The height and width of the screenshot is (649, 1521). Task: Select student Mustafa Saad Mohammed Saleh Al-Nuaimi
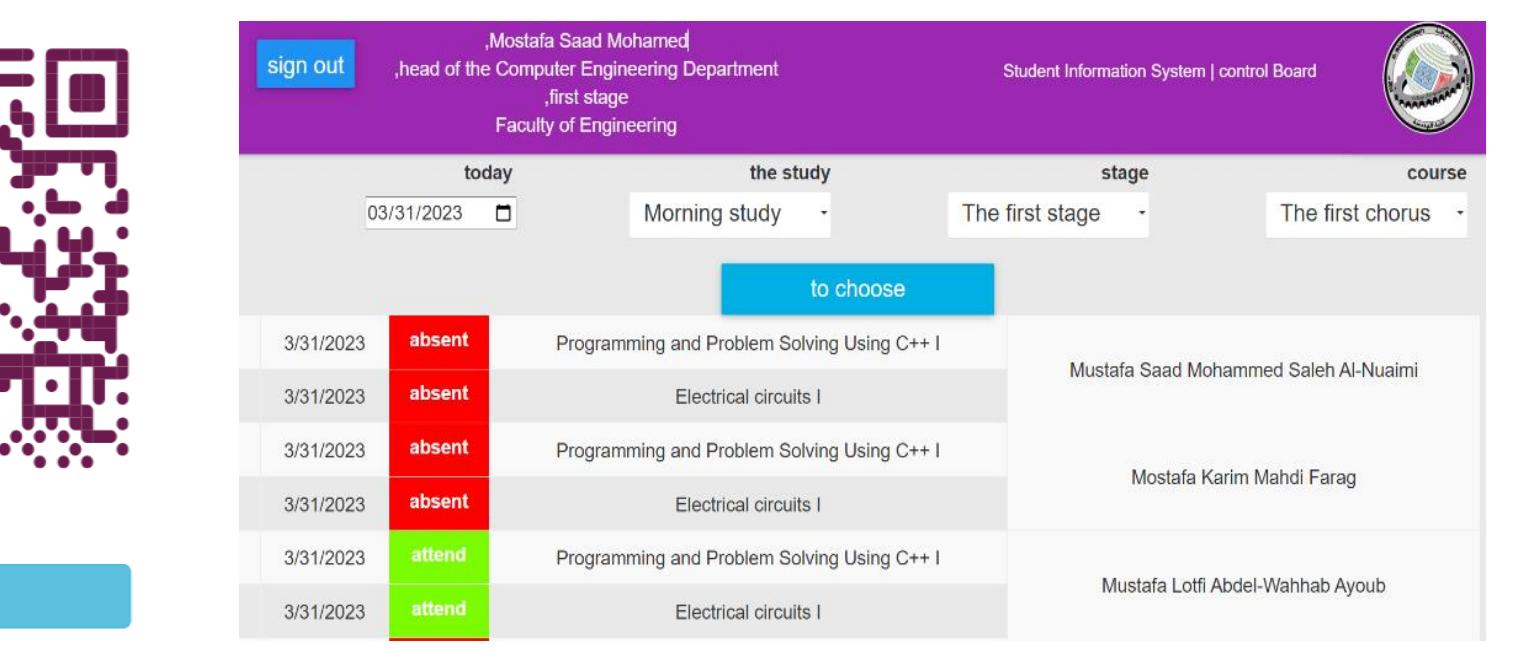click(x=1243, y=370)
